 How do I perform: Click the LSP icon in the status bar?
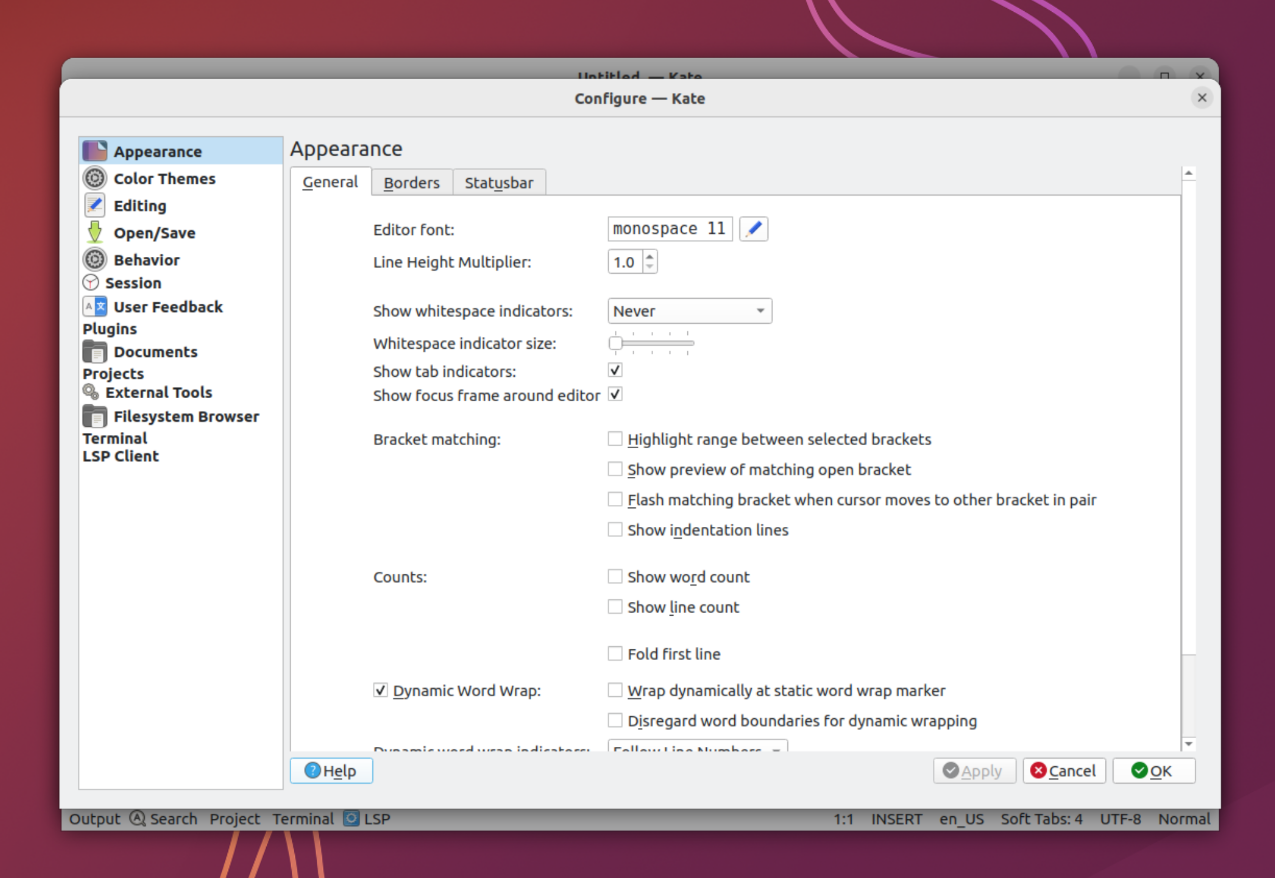(x=351, y=818)
